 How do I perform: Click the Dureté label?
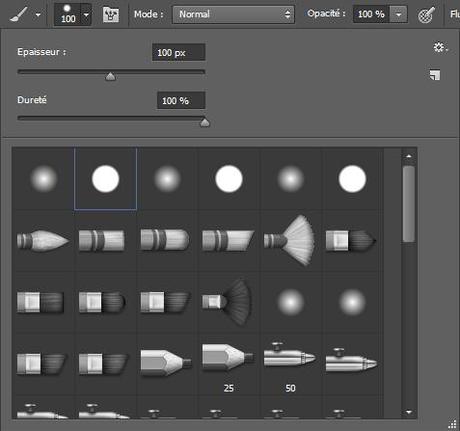[x=32, y=100]
